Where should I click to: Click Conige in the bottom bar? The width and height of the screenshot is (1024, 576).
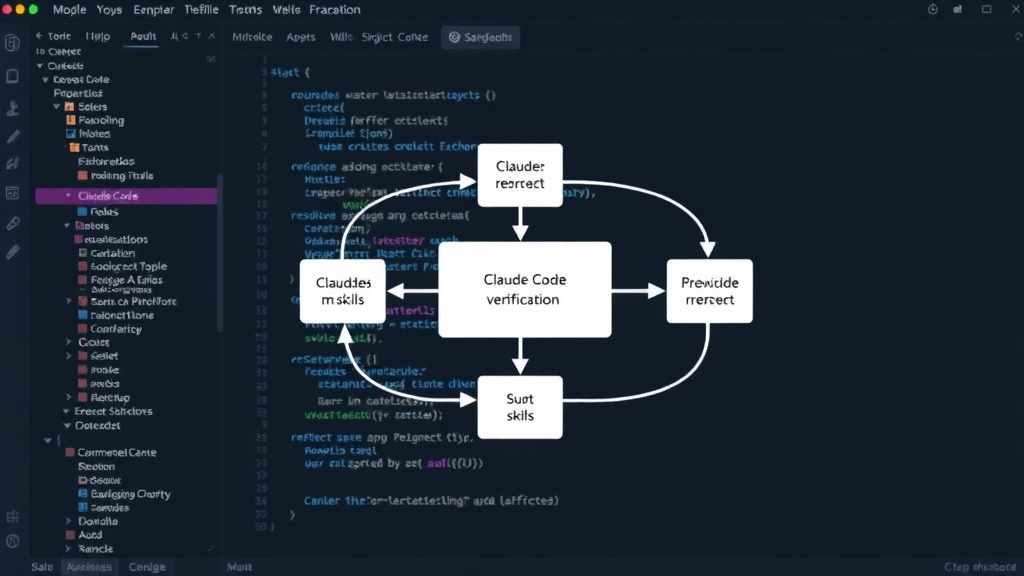tap(147, 567)
